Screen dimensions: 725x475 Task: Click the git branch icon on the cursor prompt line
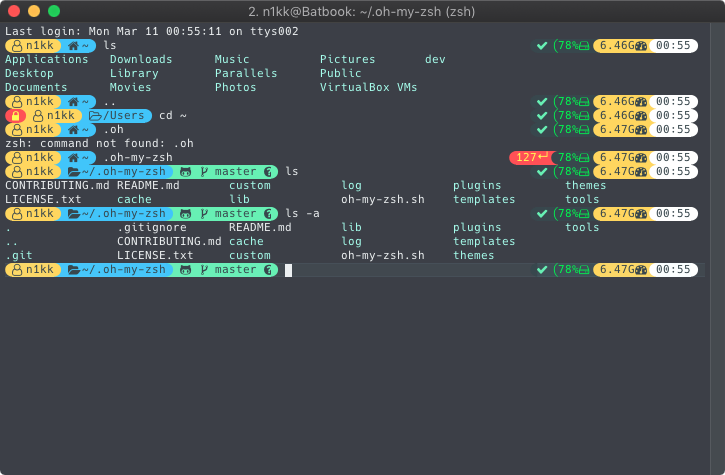pyautogui.click(x=204, y=270)
